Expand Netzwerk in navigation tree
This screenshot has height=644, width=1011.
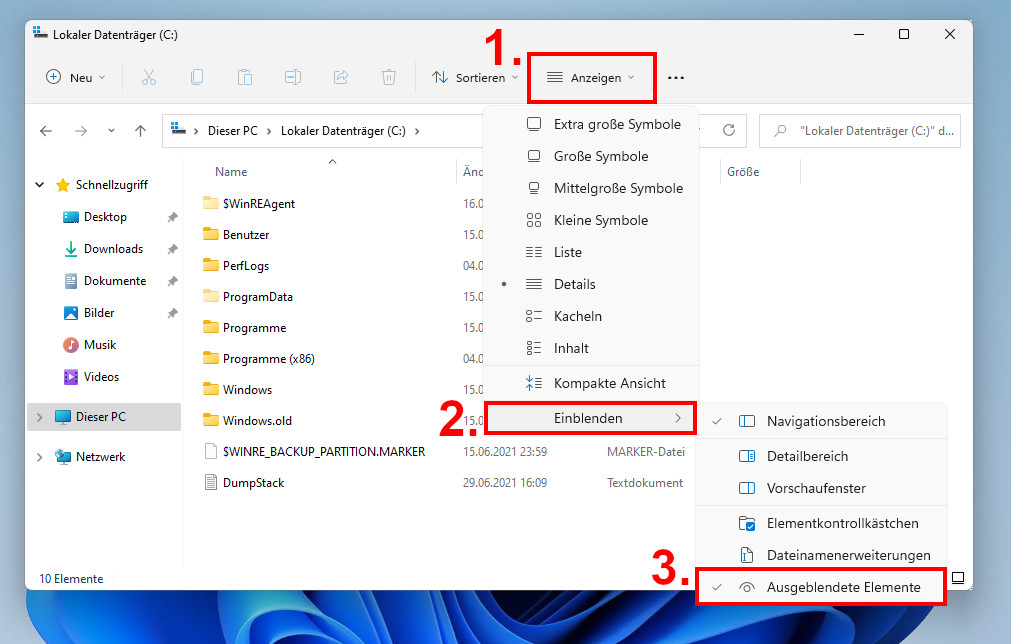click(x=39, y=457)
